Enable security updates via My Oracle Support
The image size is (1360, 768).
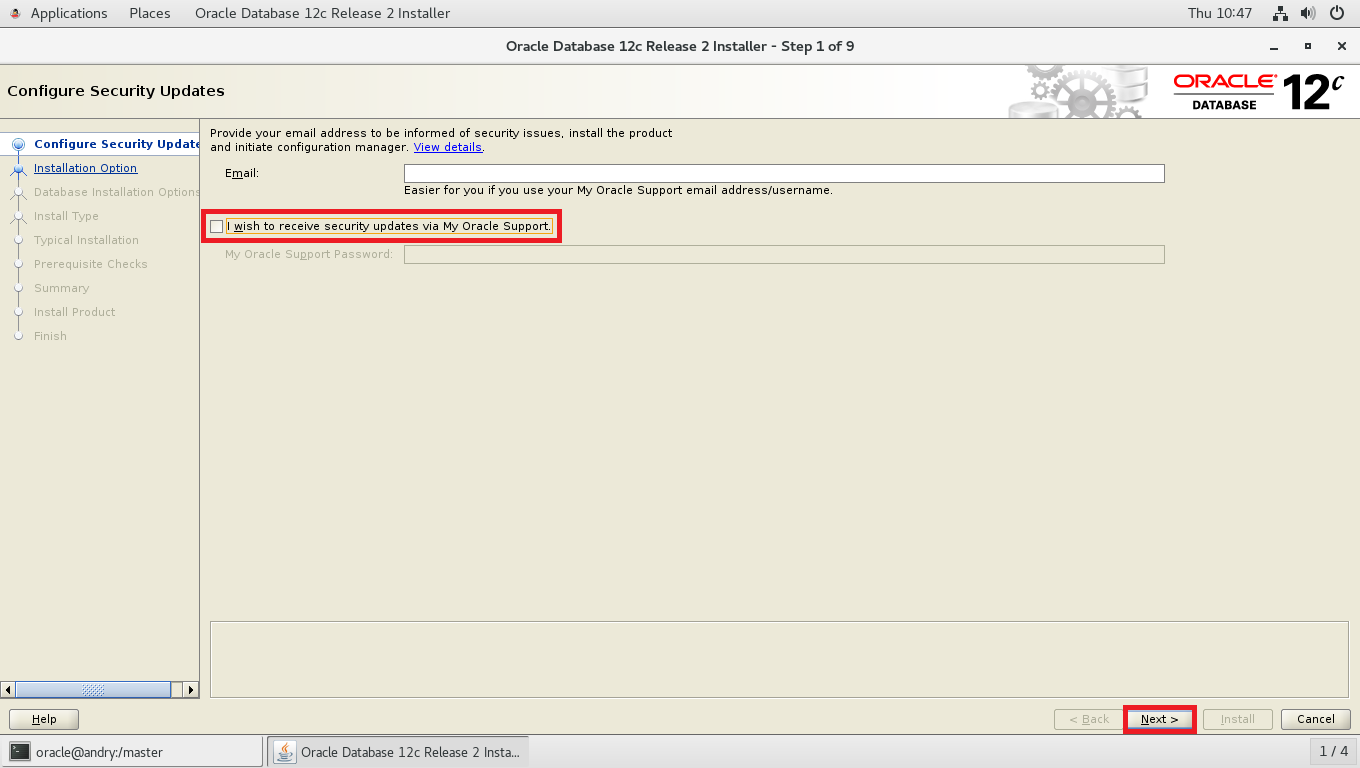217,226
